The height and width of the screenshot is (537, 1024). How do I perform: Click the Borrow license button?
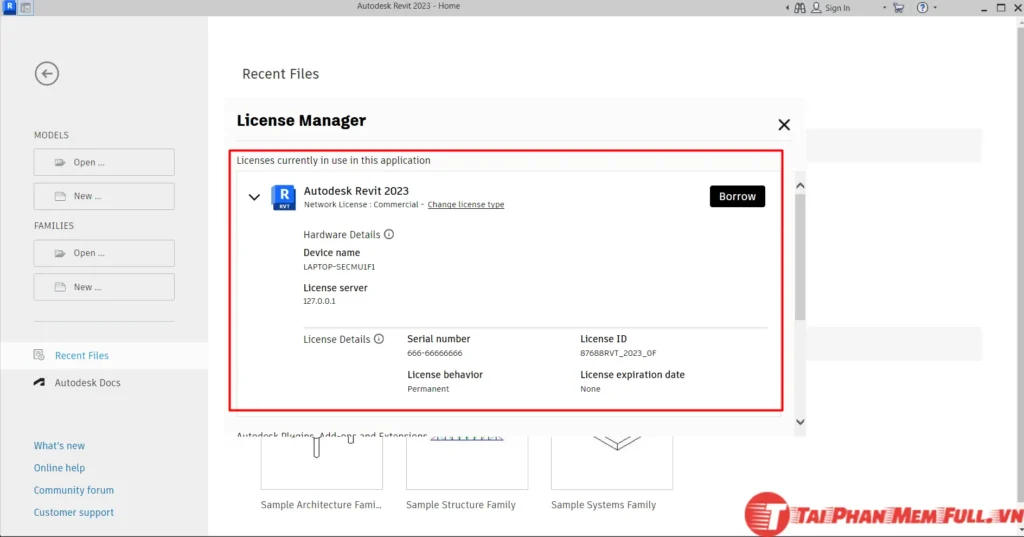pyautogui.click(x=737, y=196)
